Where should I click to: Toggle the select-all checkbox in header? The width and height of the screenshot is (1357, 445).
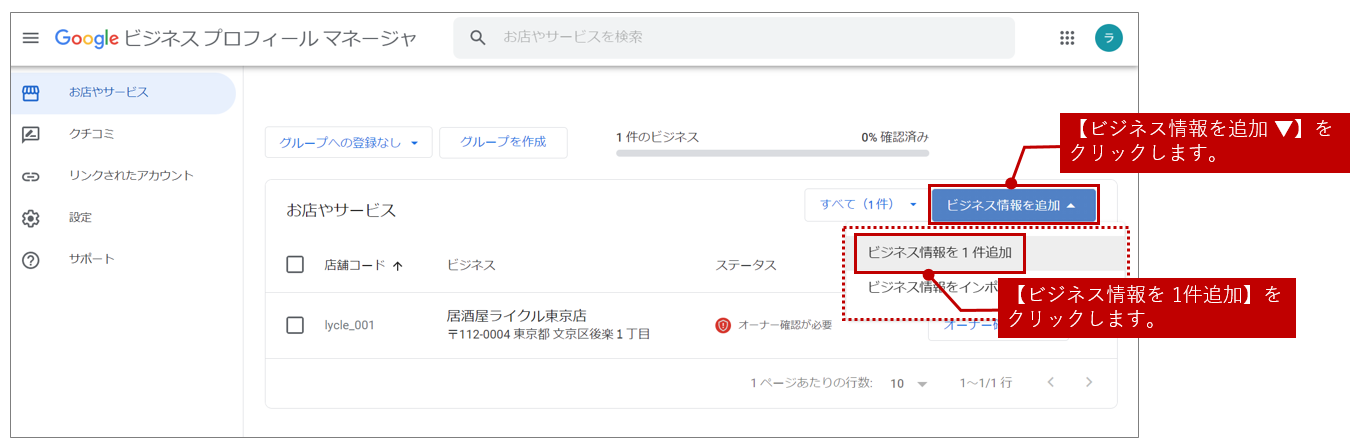click(x=295, y=265)
